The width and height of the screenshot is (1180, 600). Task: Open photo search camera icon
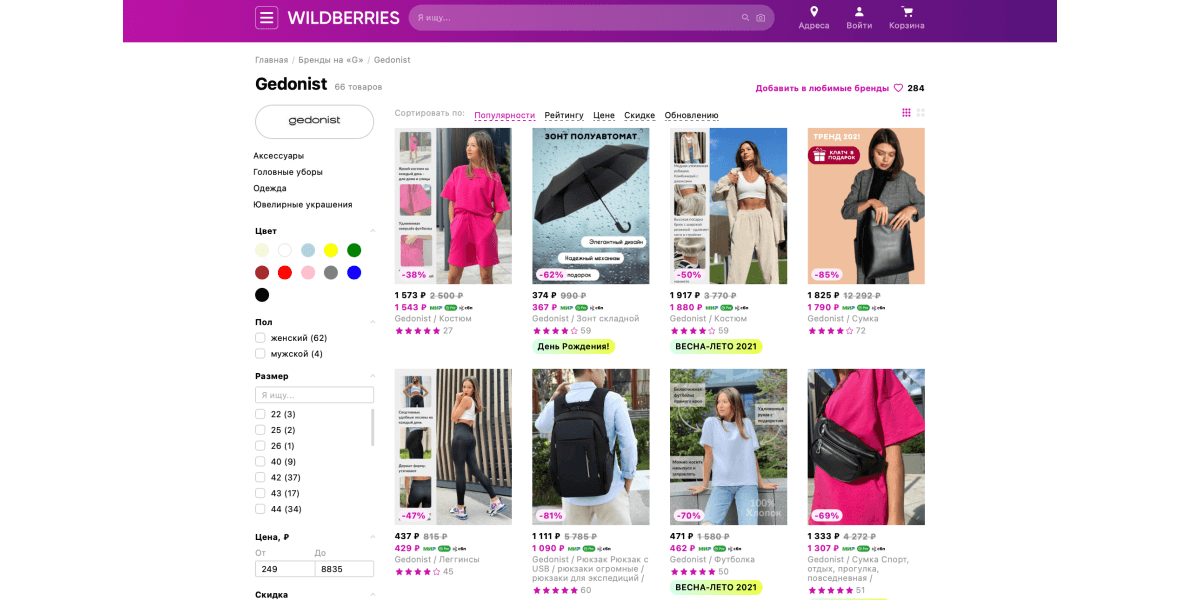[x=761, y=17]
